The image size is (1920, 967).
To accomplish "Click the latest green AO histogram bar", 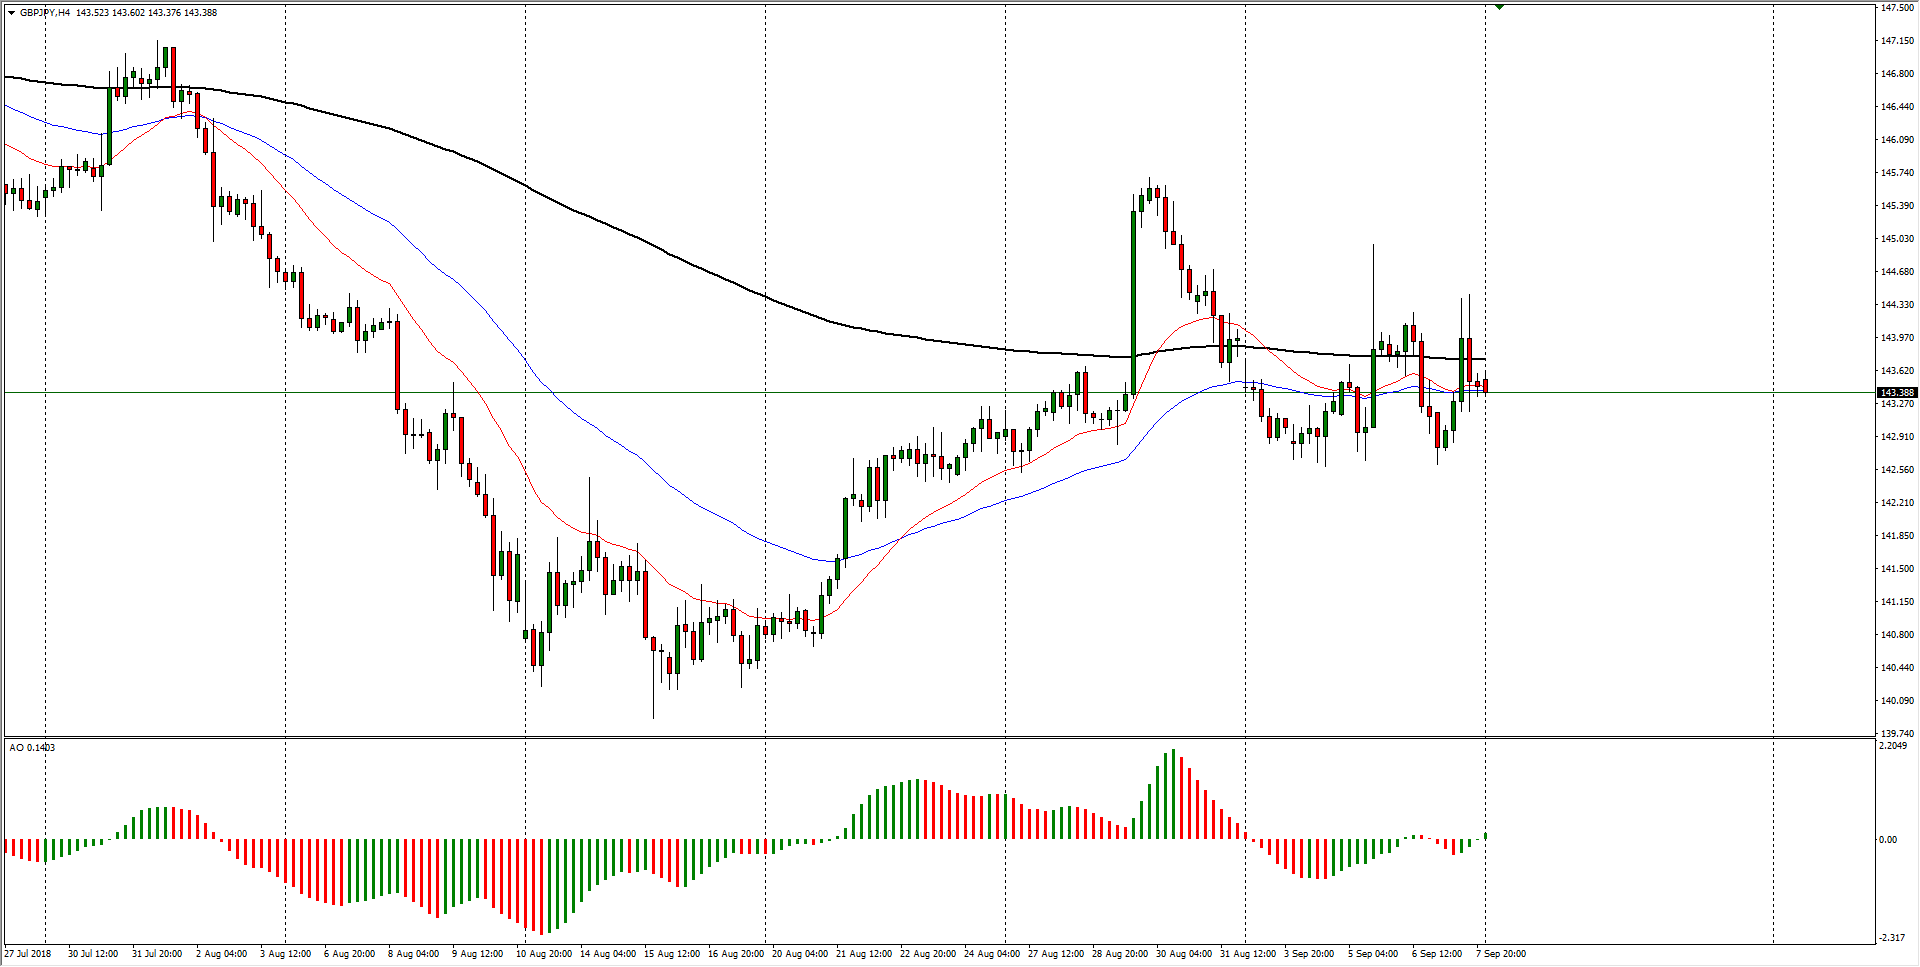I will point(1486,836).
